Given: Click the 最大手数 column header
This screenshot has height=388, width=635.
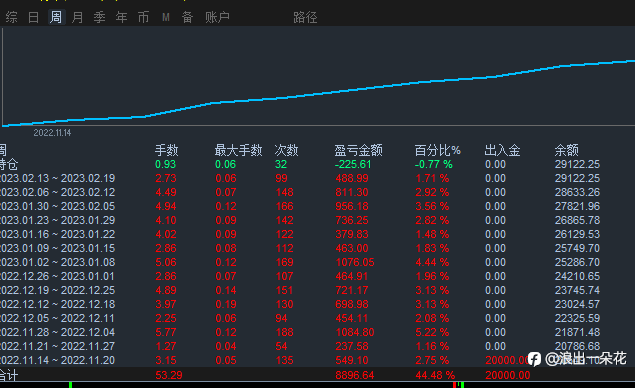Looking at the screenshot, I should coord(239,150).
